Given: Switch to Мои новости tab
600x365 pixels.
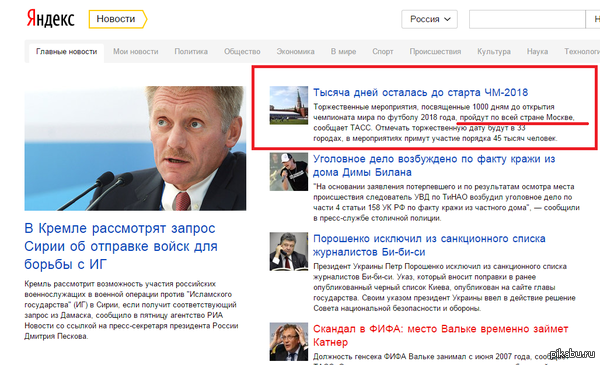Looking at the screenshot, I should pos(135,52).
